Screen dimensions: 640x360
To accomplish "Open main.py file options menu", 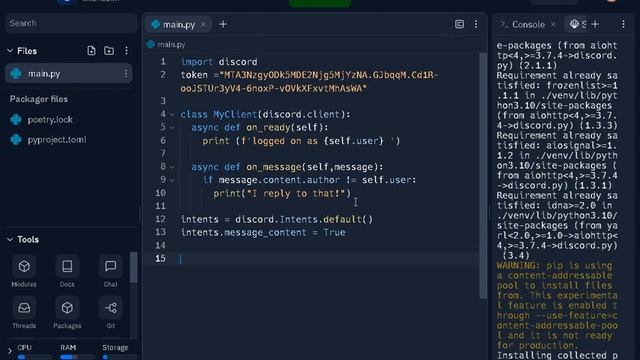I will click(126, 73).
